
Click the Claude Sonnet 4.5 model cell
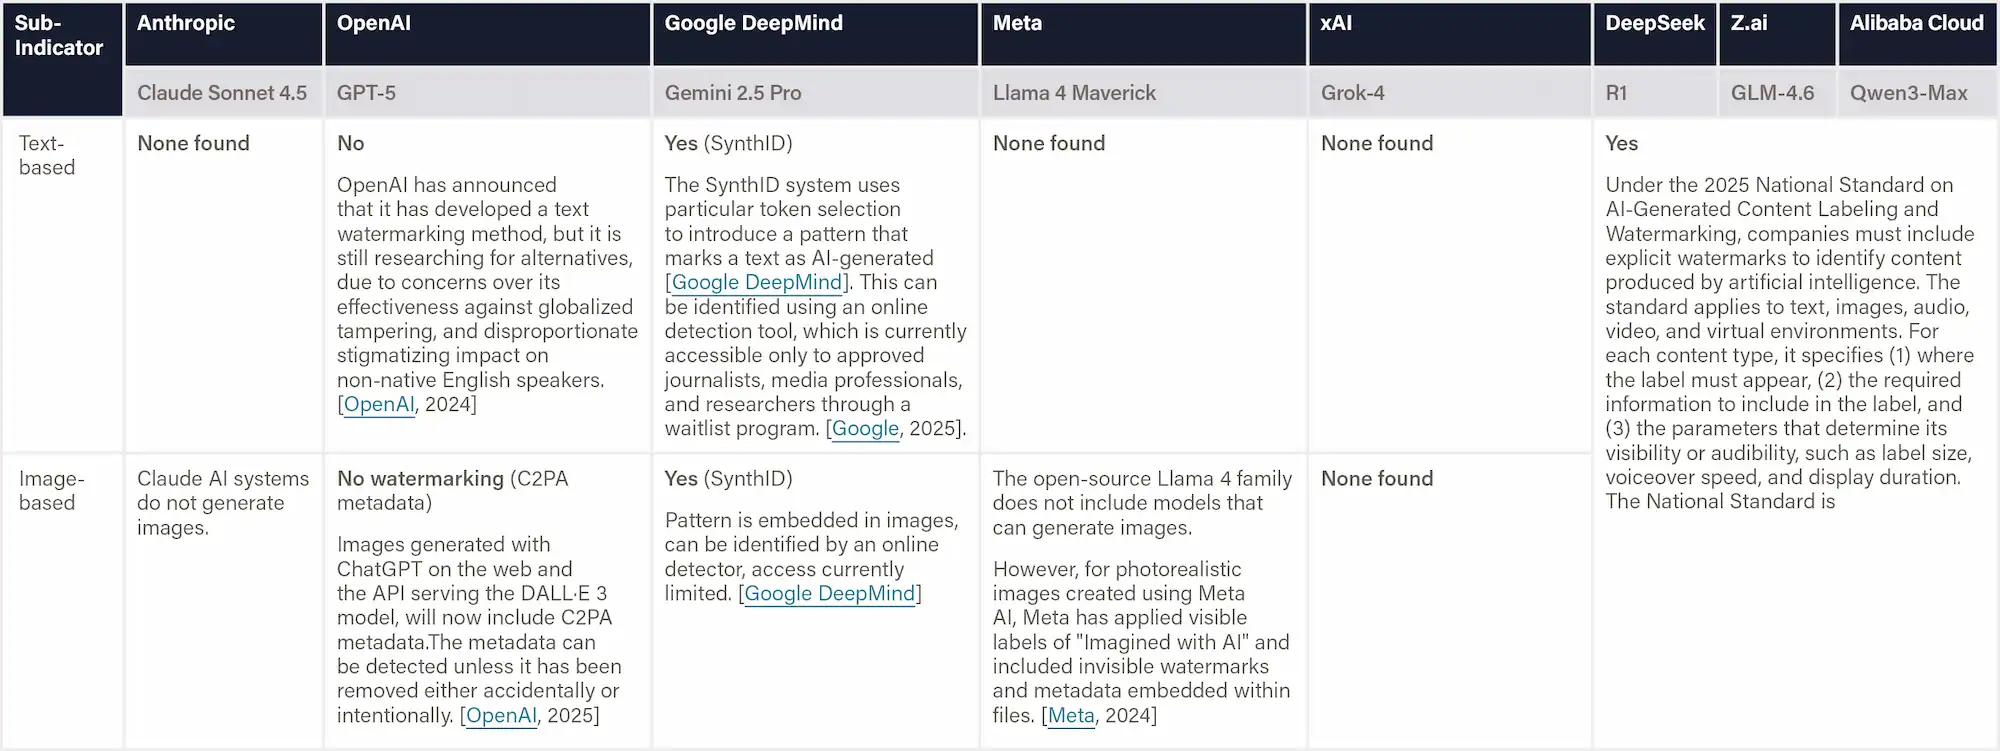222,93
